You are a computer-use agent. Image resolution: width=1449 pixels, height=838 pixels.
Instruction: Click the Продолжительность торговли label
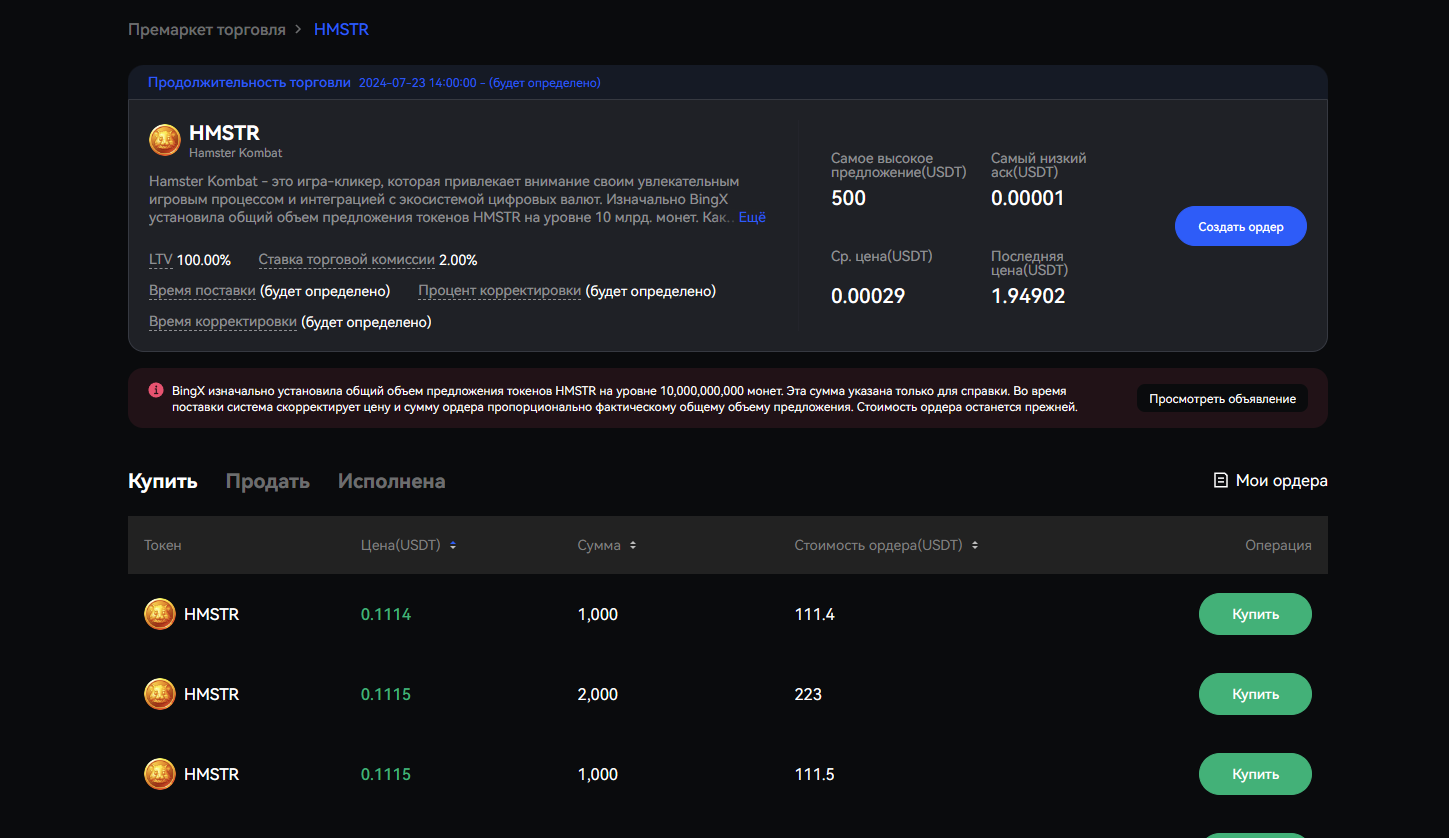tap(249, 82)
